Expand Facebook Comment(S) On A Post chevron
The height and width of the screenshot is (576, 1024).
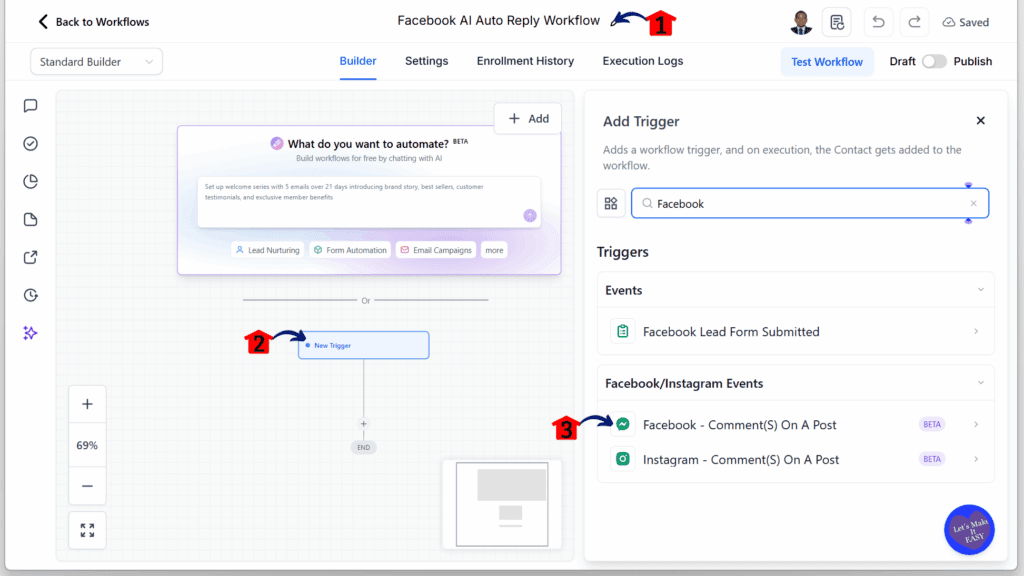(x=976, y=424)
